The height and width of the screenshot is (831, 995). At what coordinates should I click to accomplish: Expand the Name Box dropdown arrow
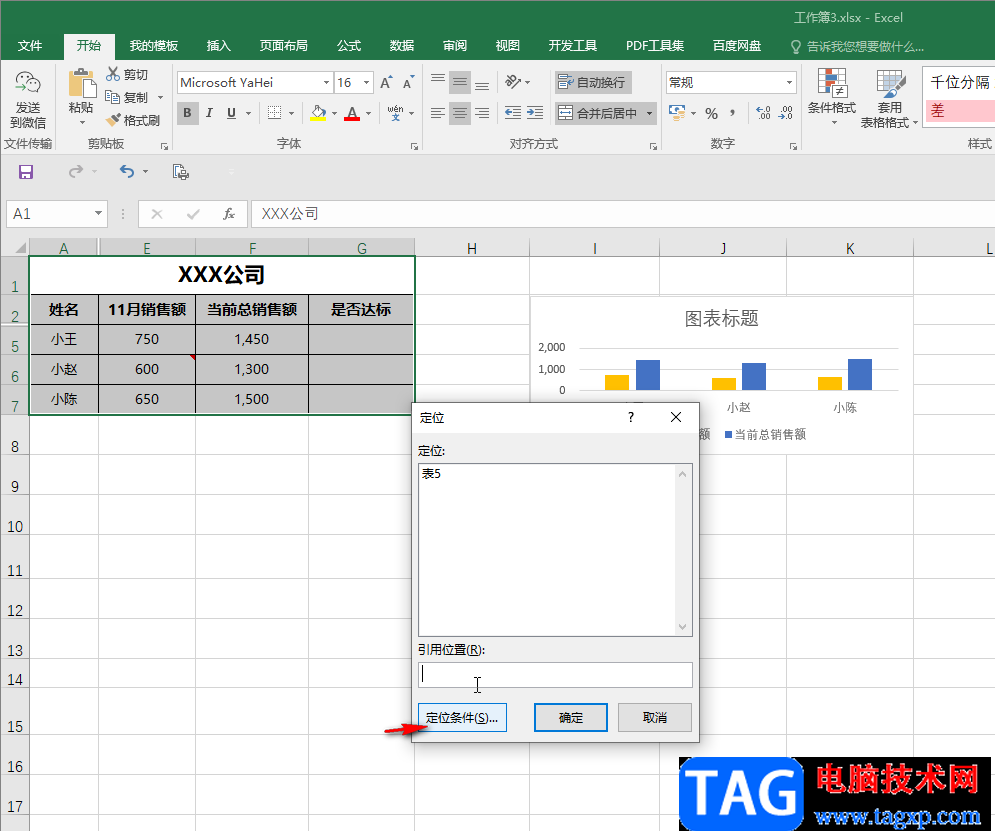pos(98,213)
